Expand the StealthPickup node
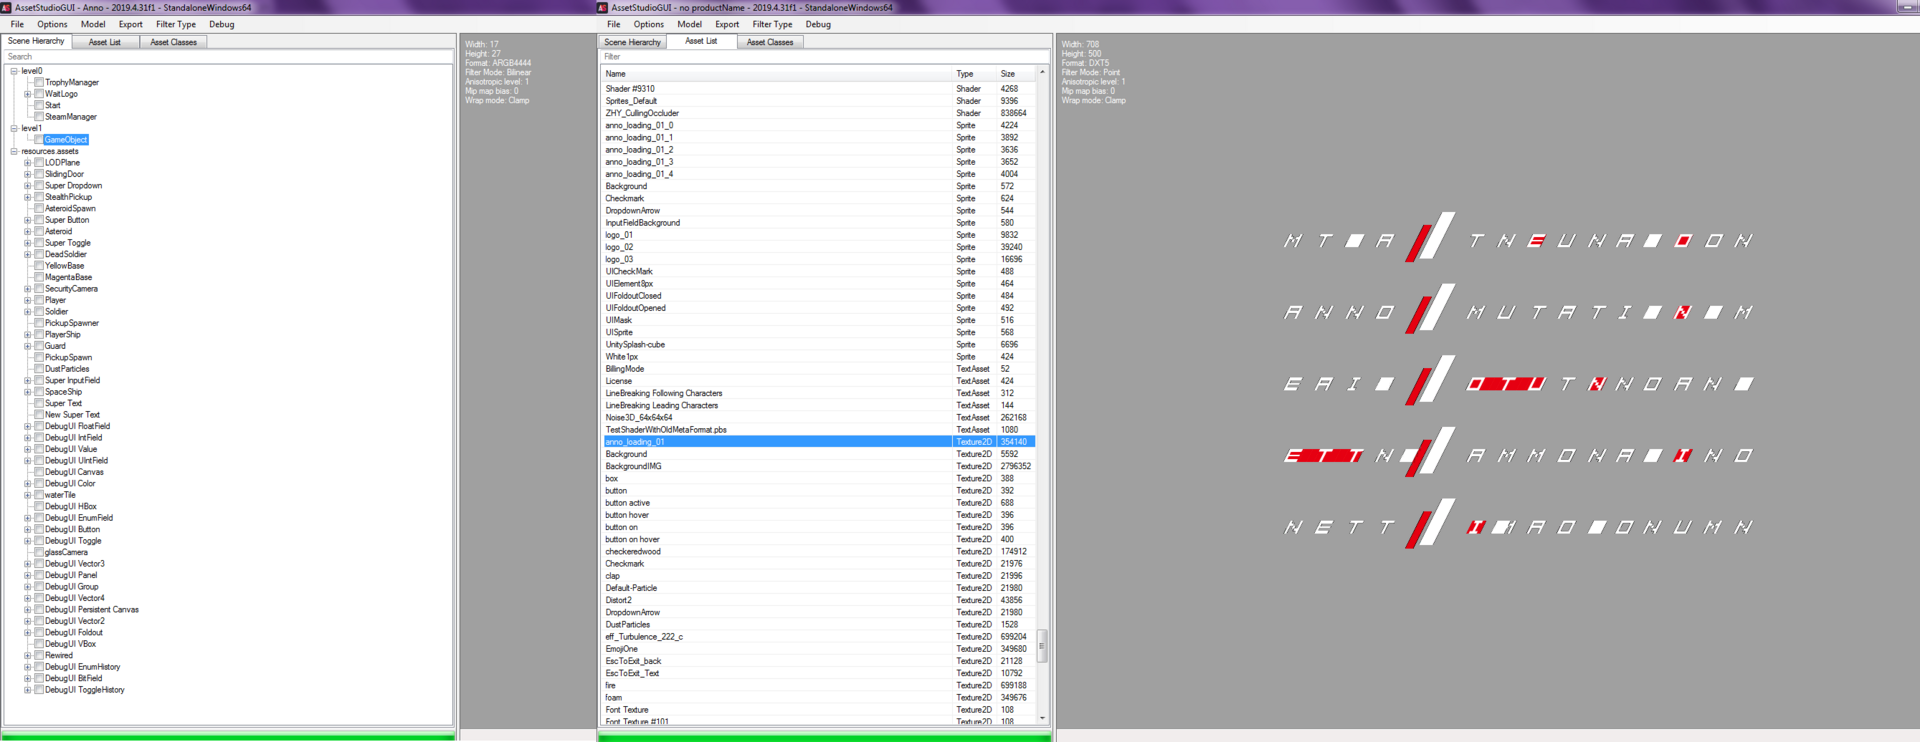1920x742 pixels. (x=28, y=197)
